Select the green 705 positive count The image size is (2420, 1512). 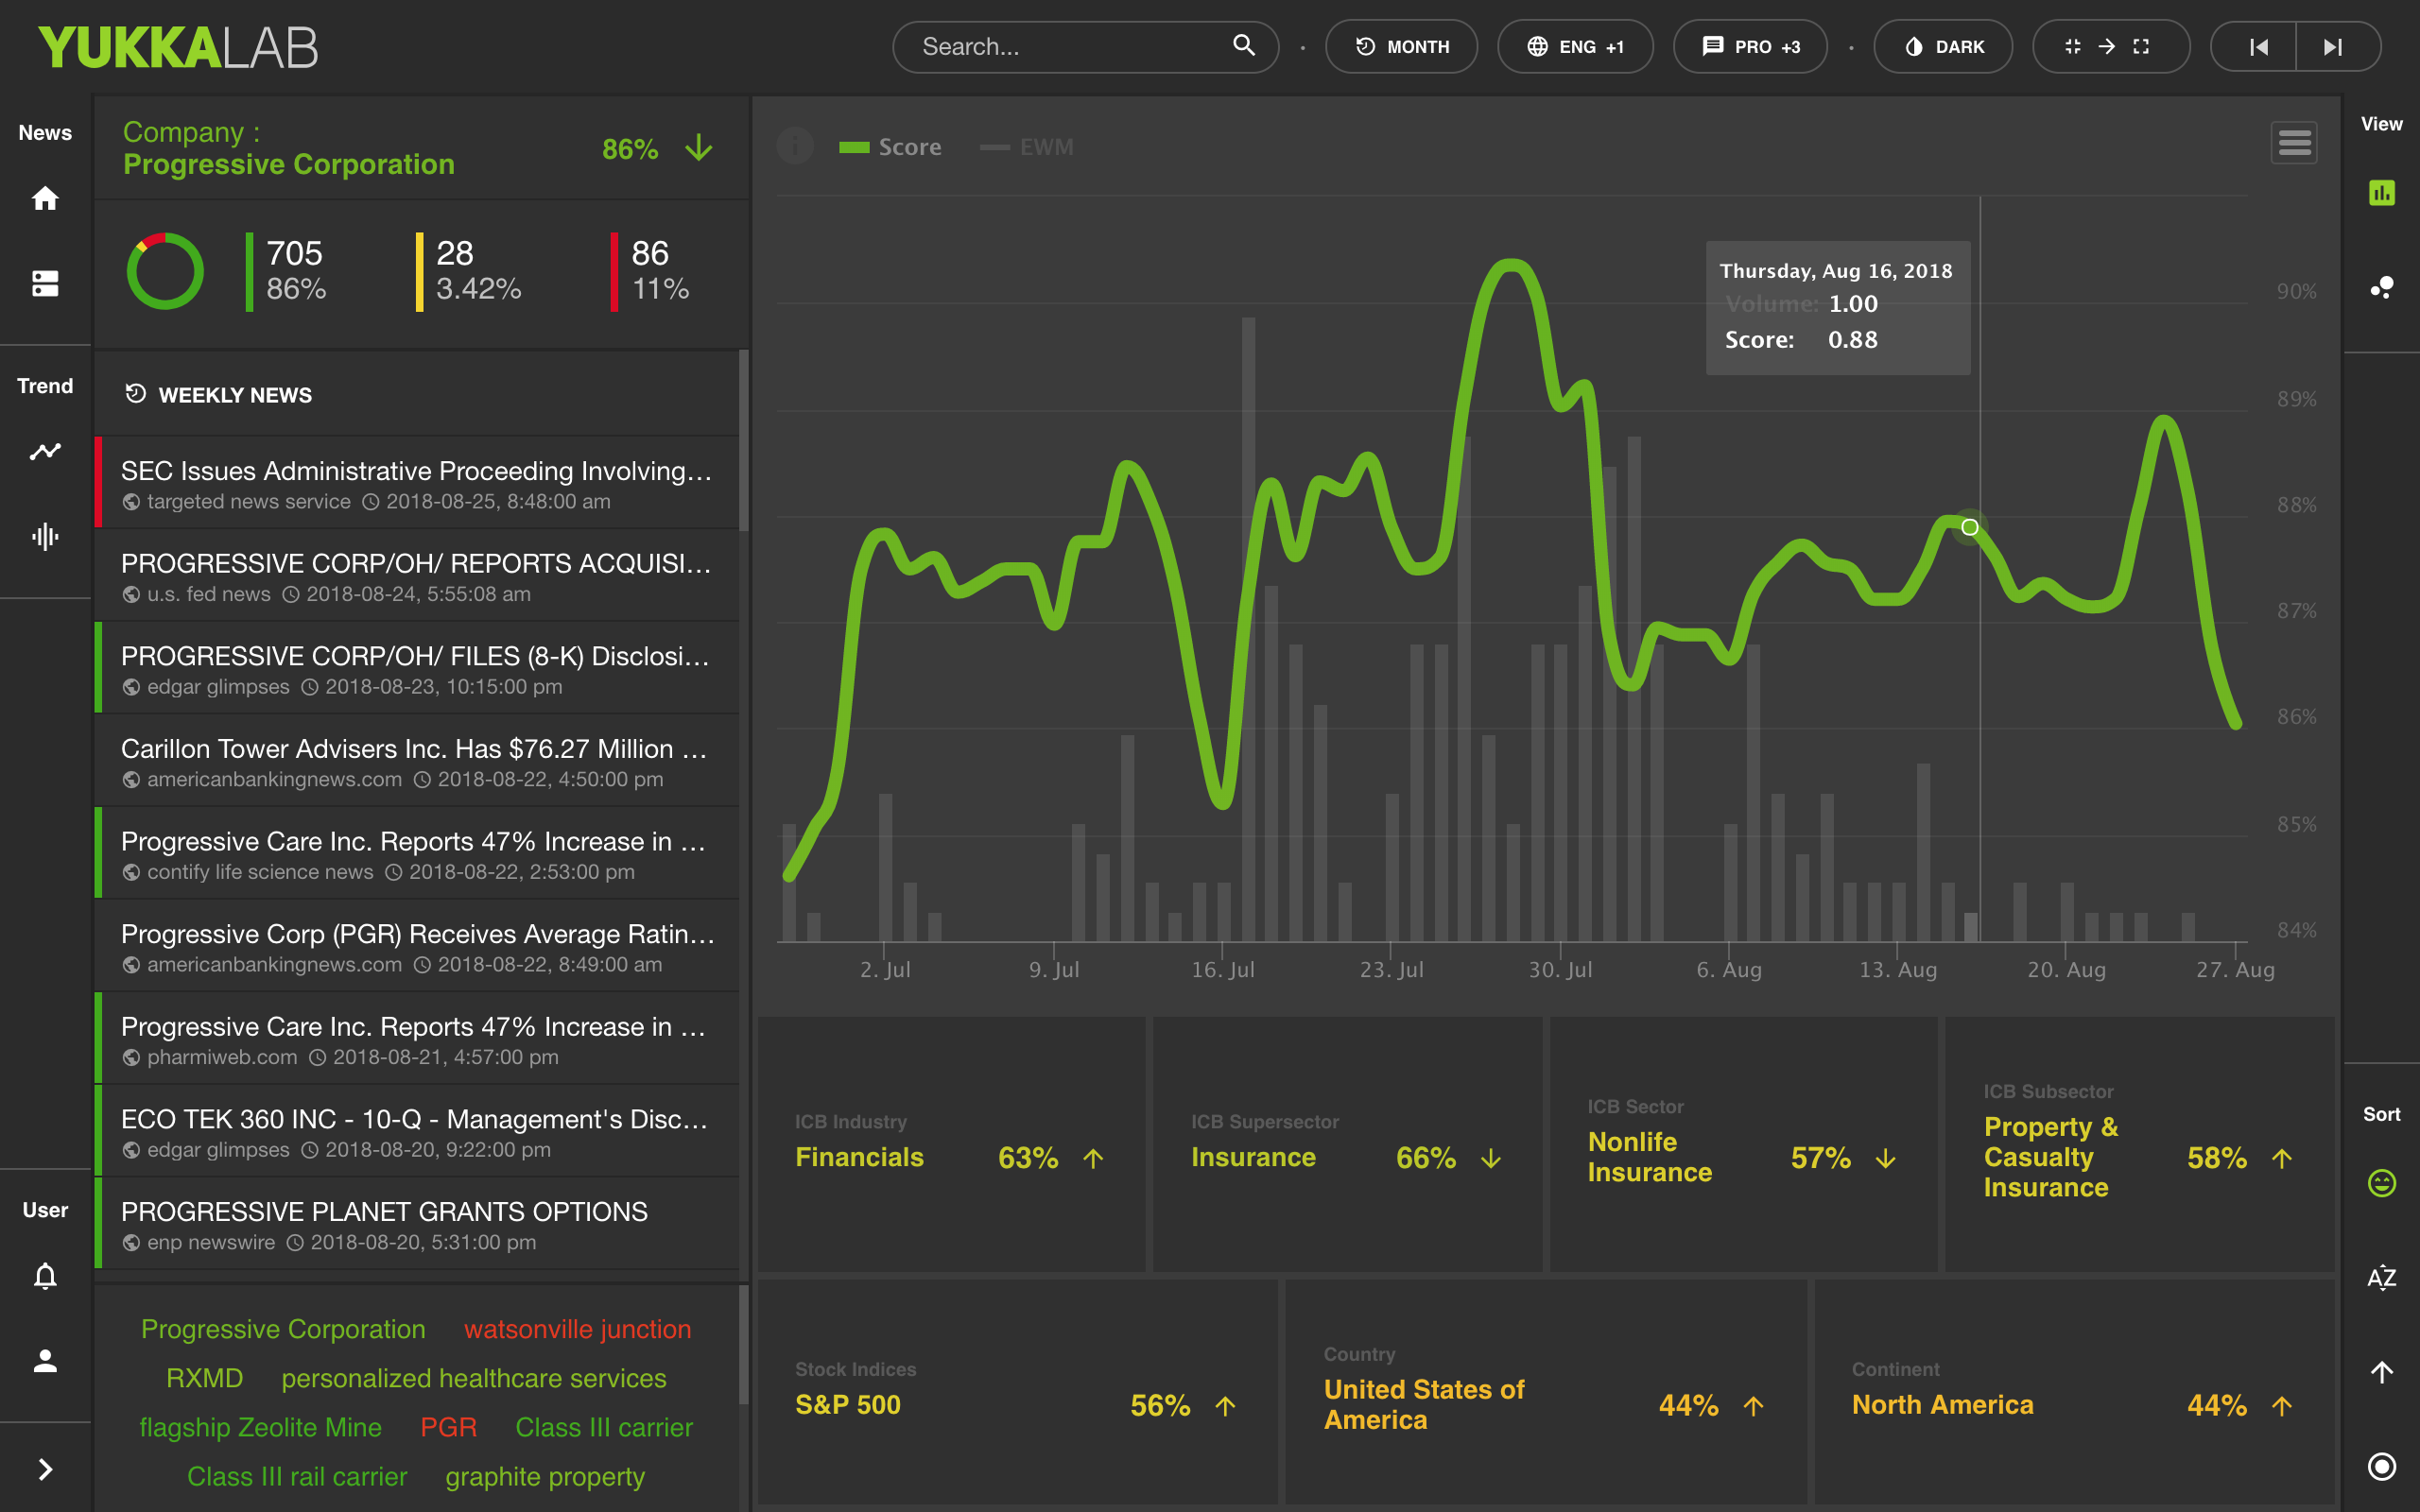coord(288,271)
